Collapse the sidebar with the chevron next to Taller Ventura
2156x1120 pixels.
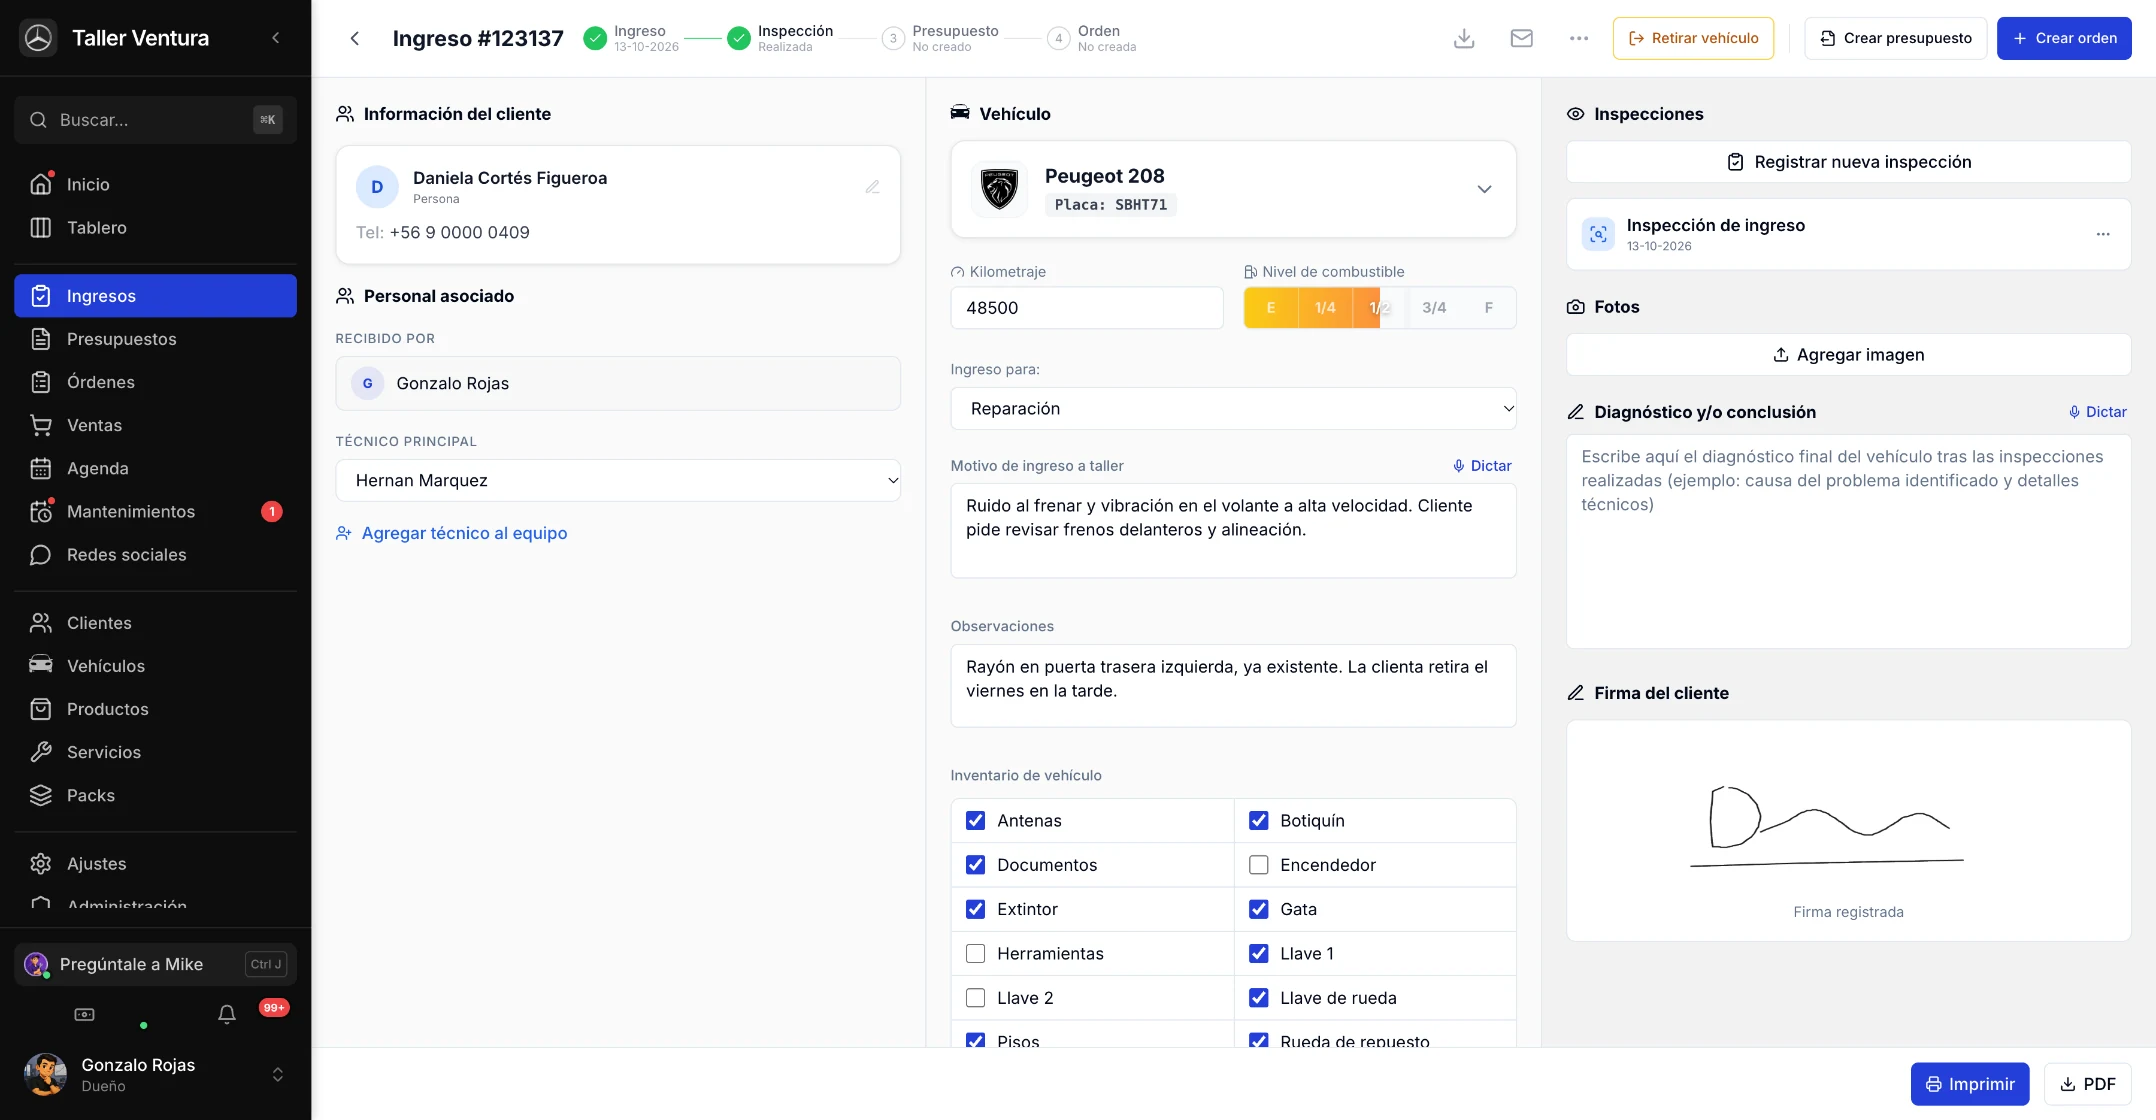click(x=276, y=38)
